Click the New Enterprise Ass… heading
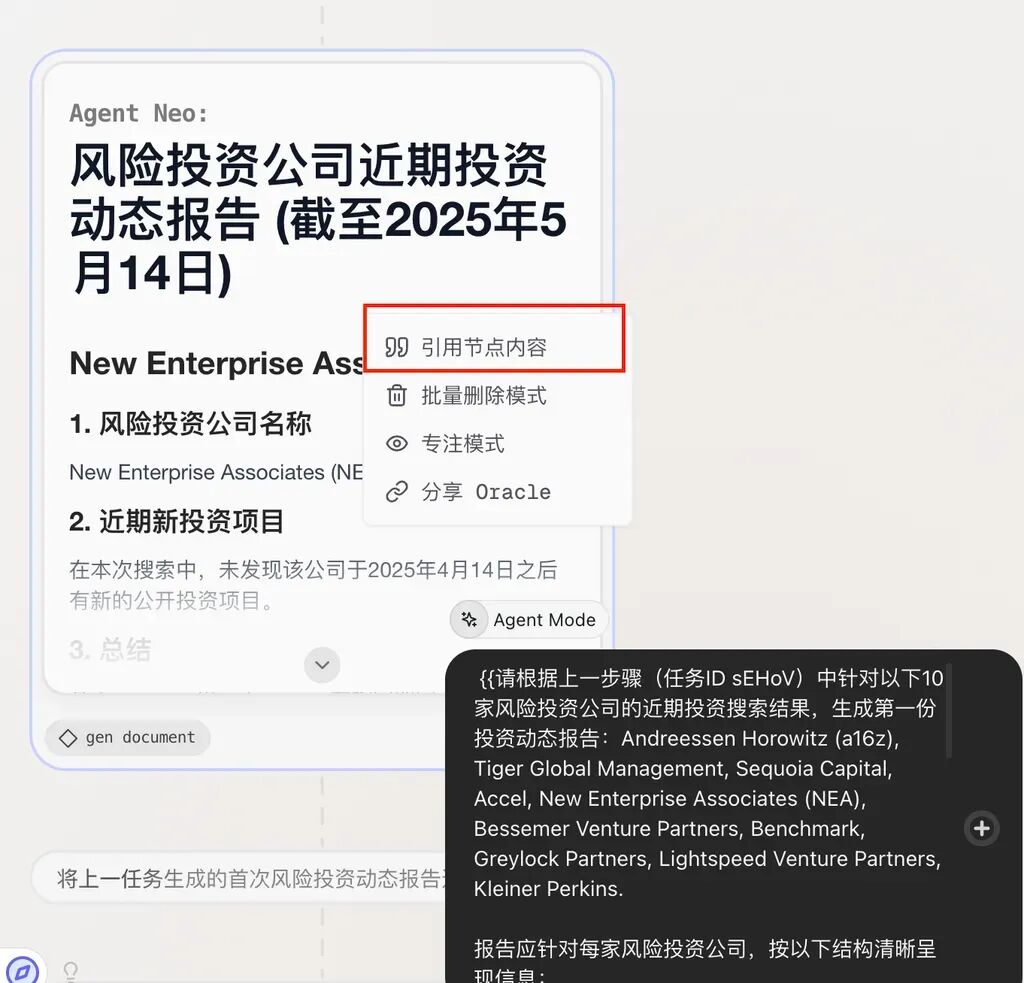Image resolution: width=1024 pixels, height=983 pixels. (217, 363)
